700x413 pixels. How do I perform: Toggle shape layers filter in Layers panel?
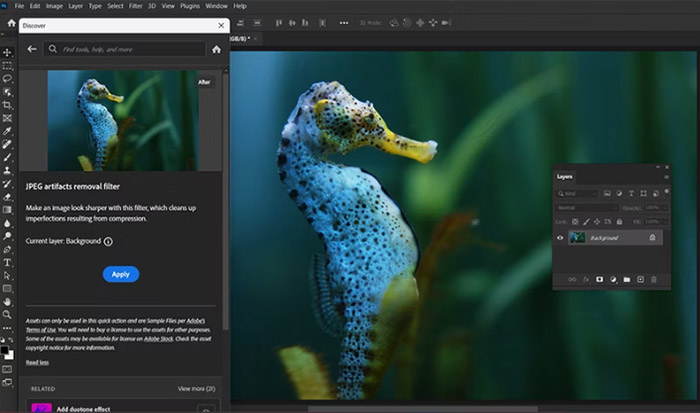(643, 193)
